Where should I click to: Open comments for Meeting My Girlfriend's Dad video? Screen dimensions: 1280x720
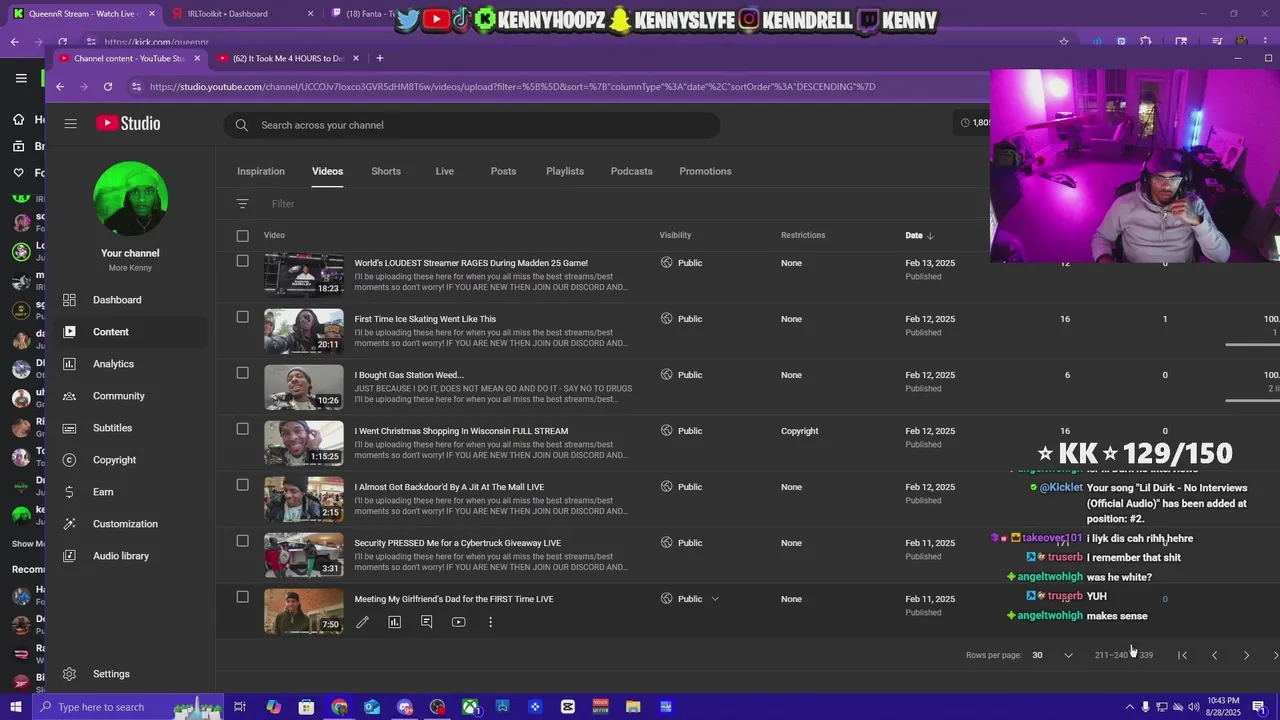point(426,622)
